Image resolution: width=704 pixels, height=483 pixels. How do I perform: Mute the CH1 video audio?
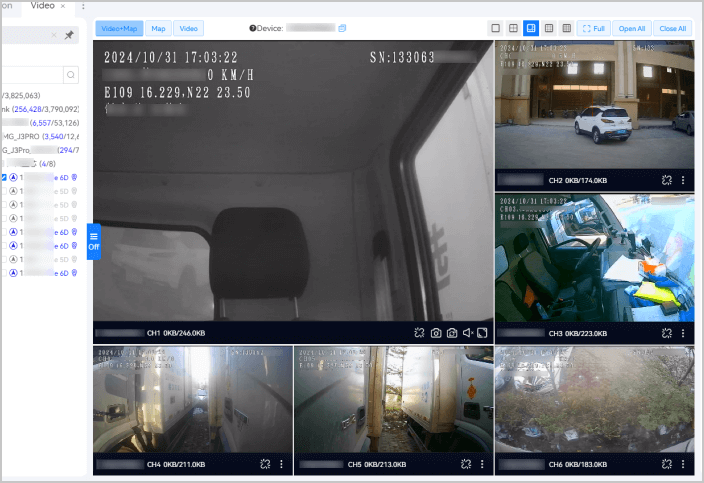pyautogui.click(x=467, y=333)
